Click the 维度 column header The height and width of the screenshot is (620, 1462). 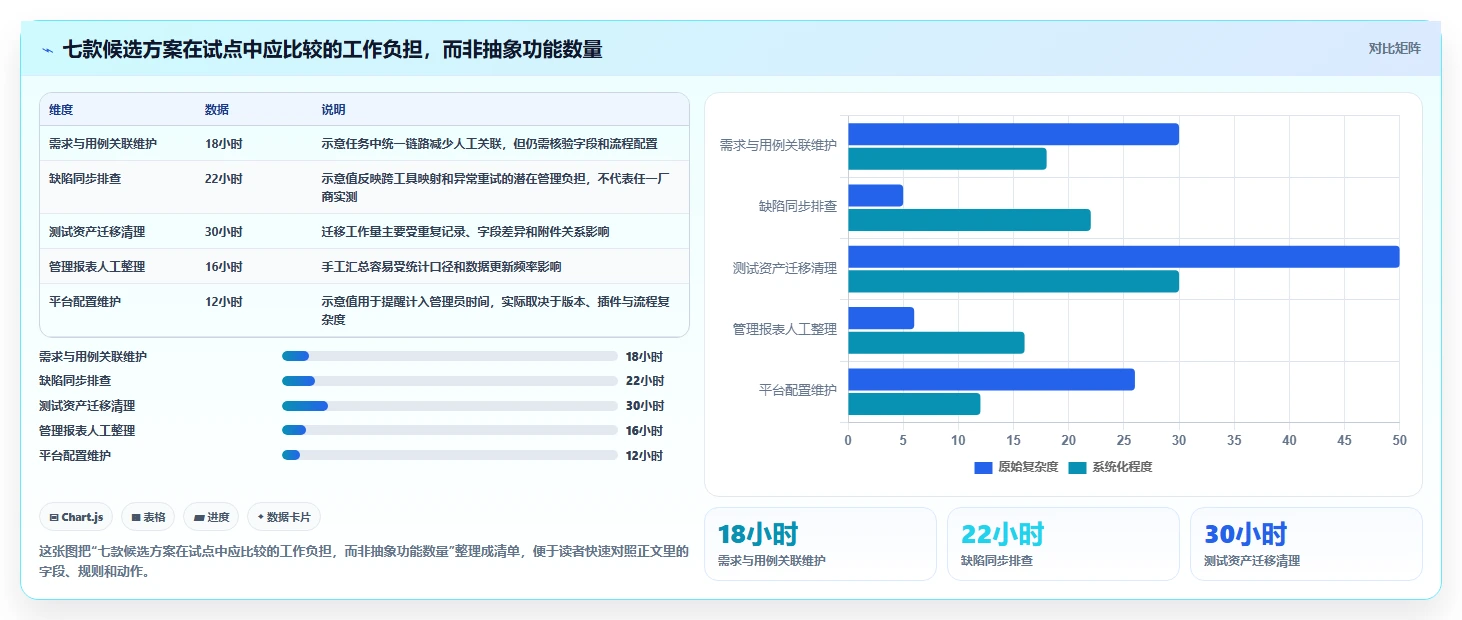tap(61, 109)
